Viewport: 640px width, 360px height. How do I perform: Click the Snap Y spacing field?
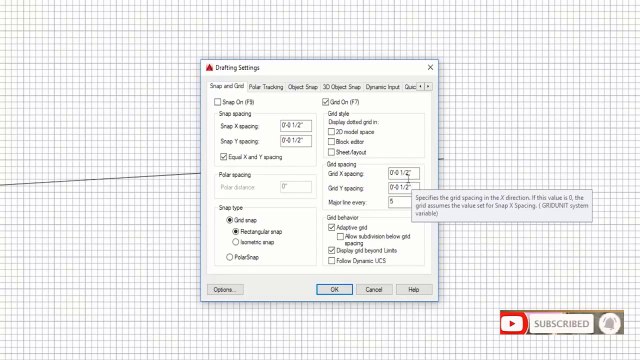point(296,141)
